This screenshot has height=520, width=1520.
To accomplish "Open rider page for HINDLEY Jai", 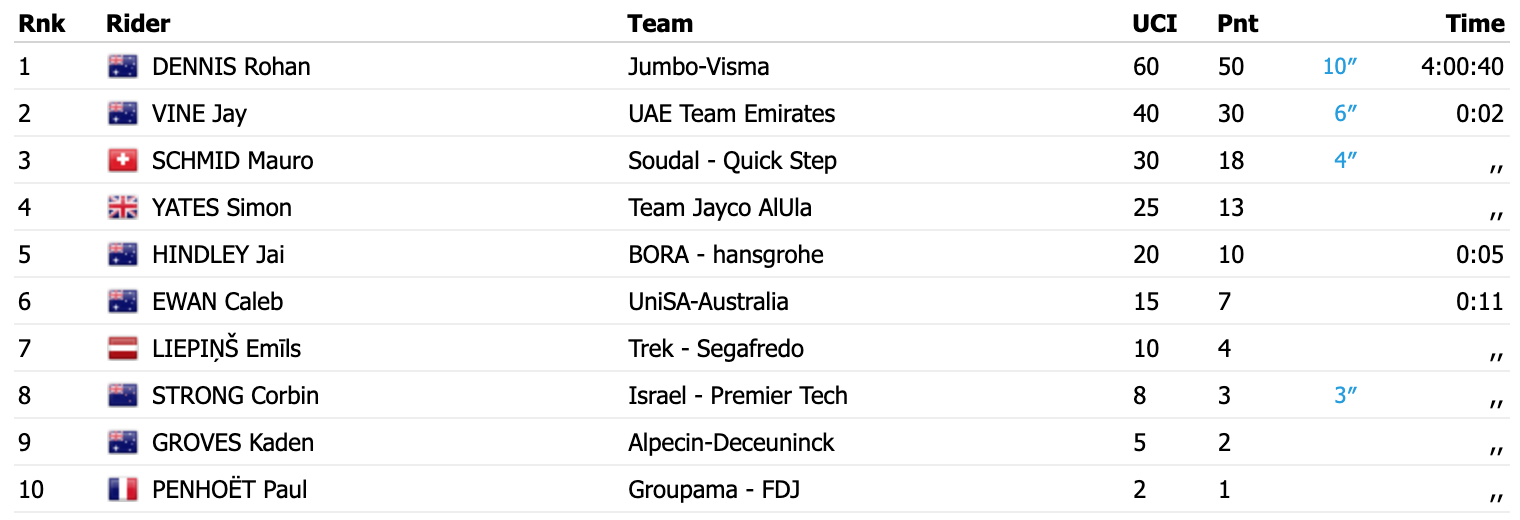I will tap(218, 255).
